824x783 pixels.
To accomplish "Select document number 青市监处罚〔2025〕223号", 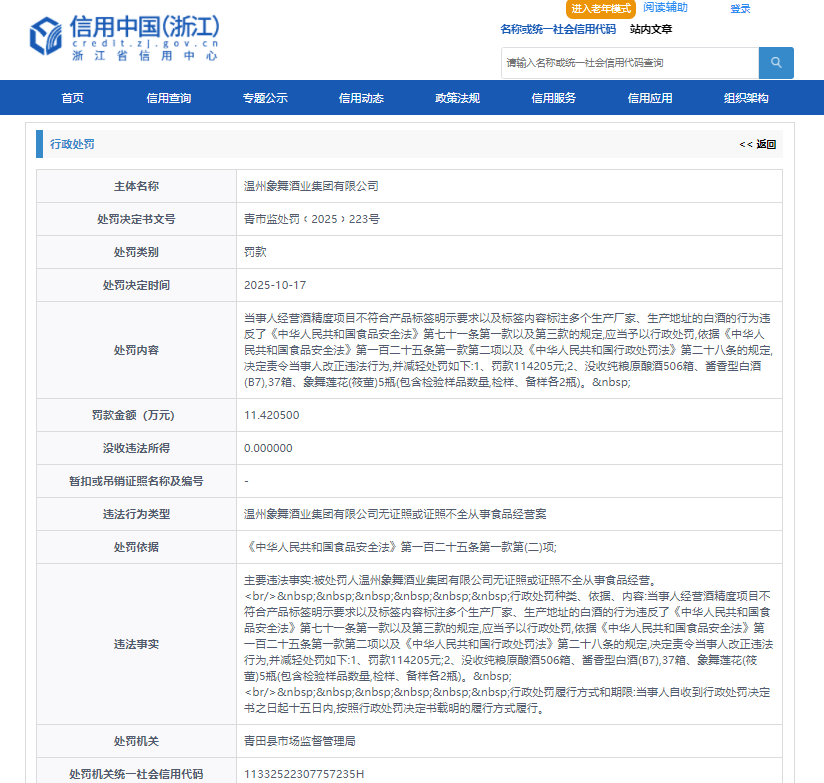I will click(312, 219).
